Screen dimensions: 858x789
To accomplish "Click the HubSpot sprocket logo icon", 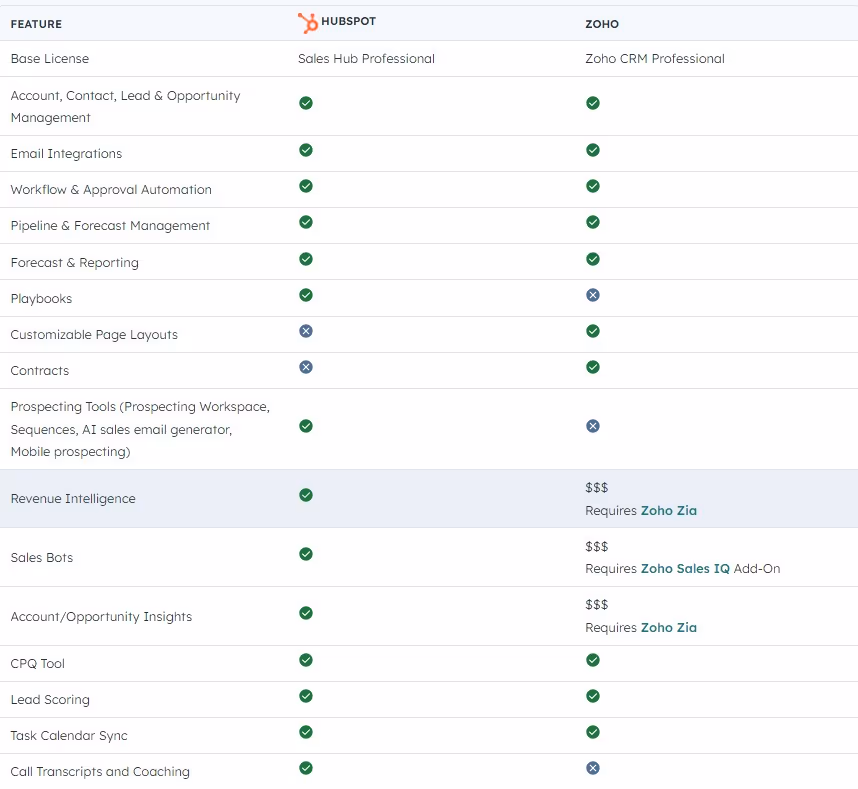I will pos(308,23).
